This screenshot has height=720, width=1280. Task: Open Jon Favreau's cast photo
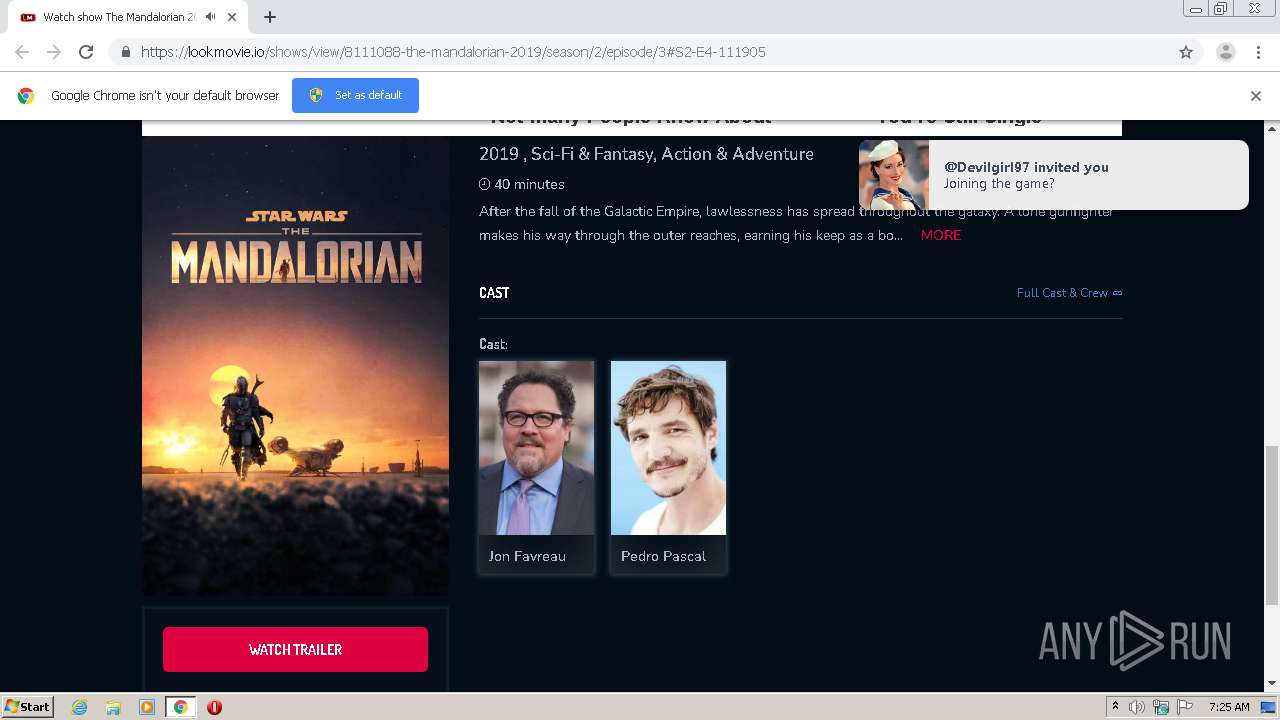click(536, 448)
